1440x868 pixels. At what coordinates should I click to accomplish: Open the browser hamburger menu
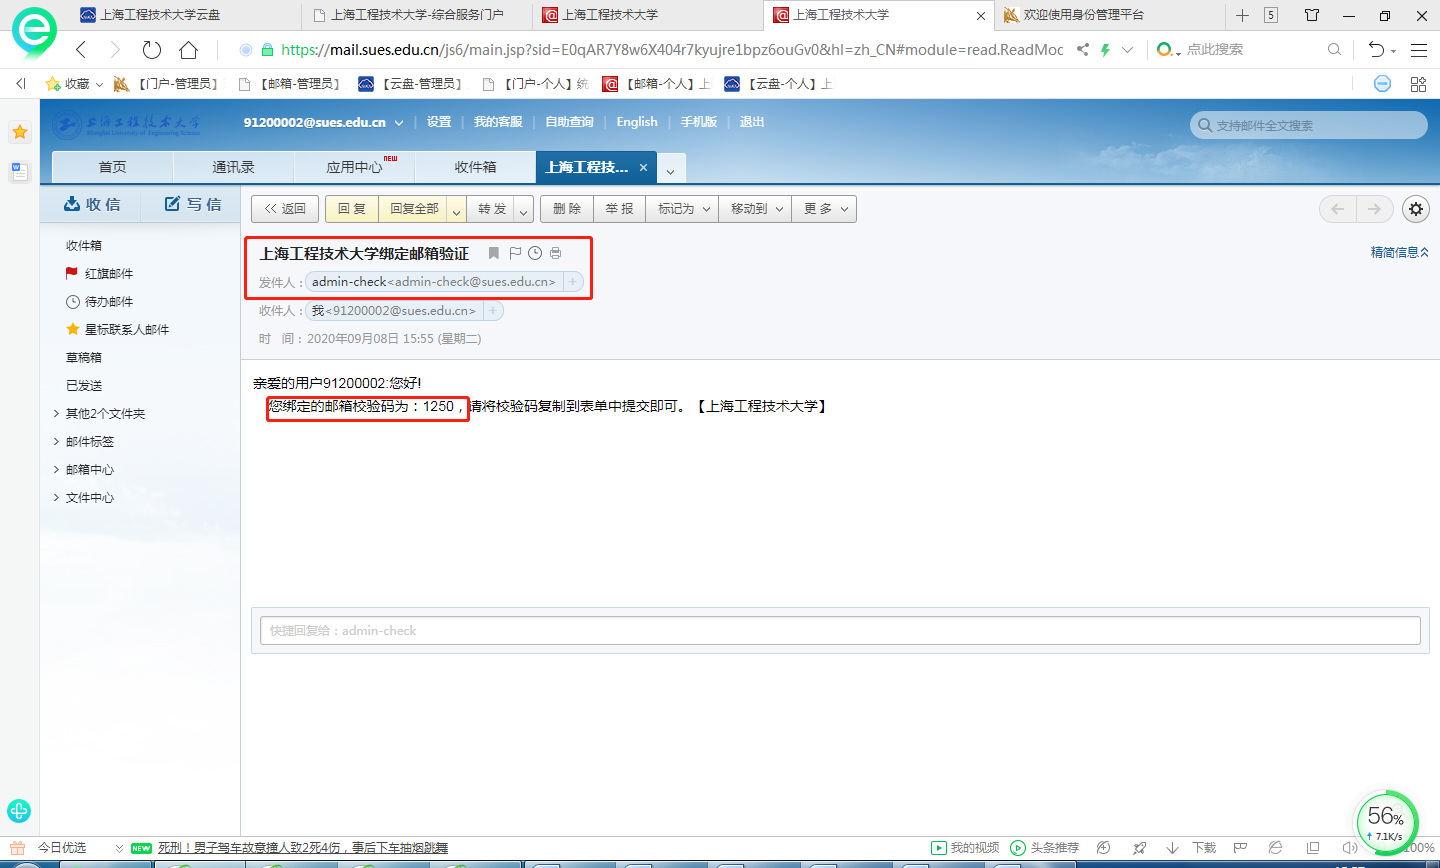(1419, 50)
